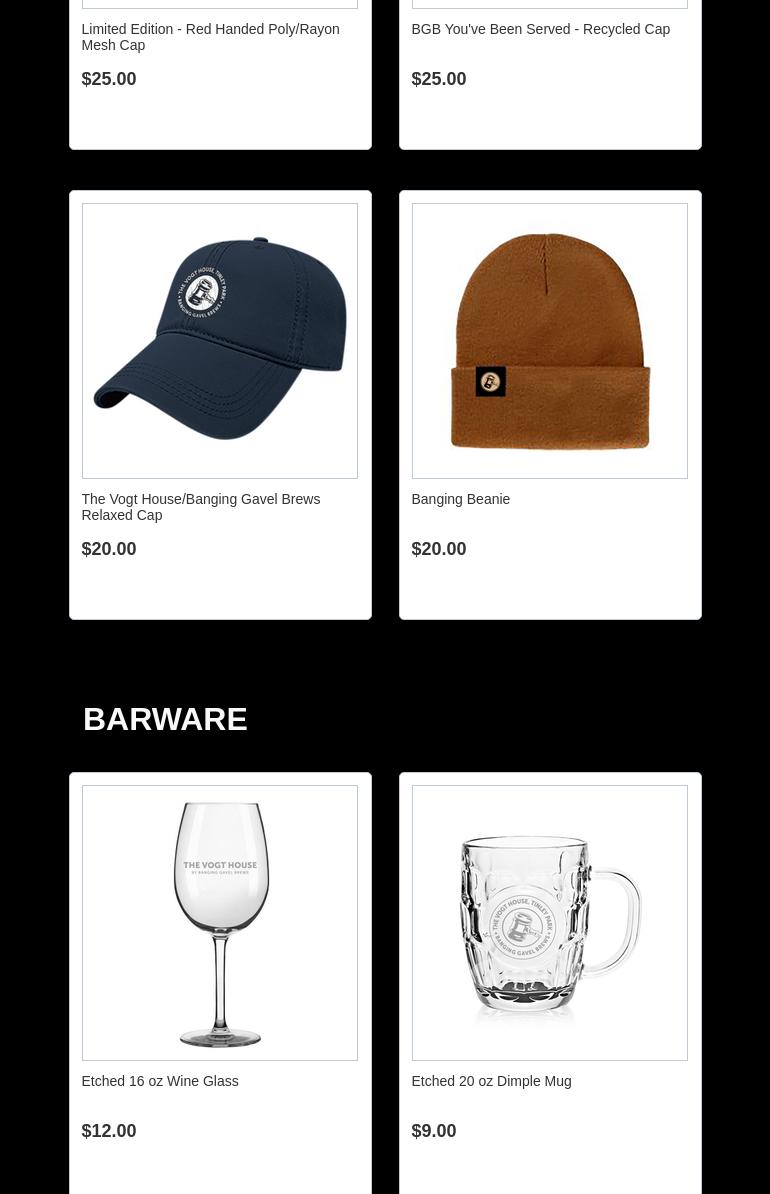Open The Vogt House Relaxed Cap title
This screenshot has width=770, height=1194.
[x=200, y=507]
